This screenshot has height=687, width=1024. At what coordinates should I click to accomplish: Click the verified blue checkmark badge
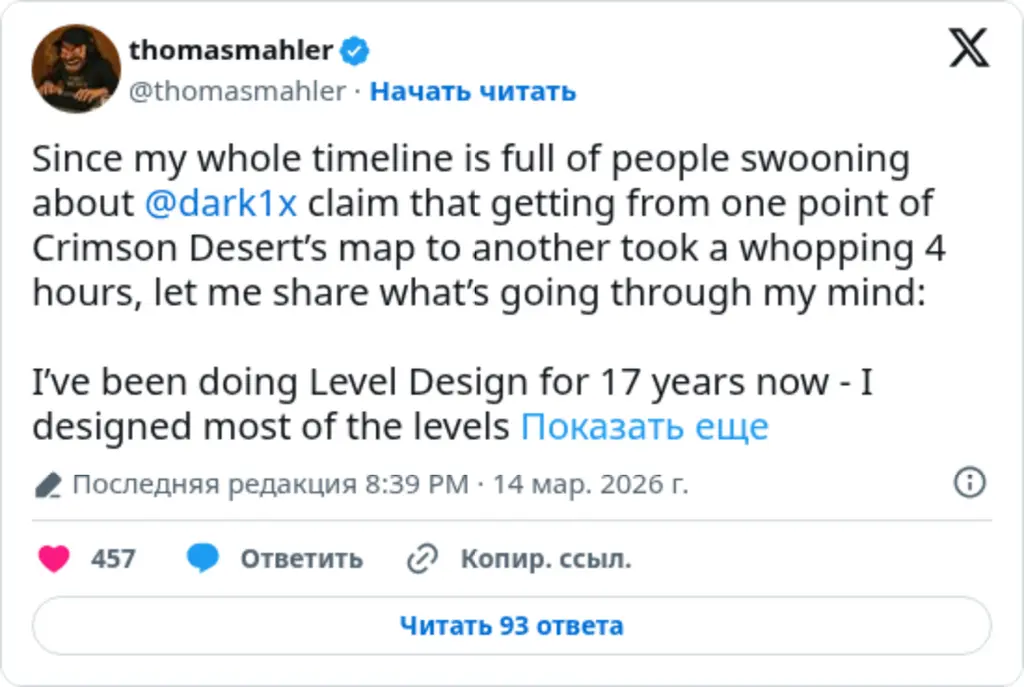point(355,50)
